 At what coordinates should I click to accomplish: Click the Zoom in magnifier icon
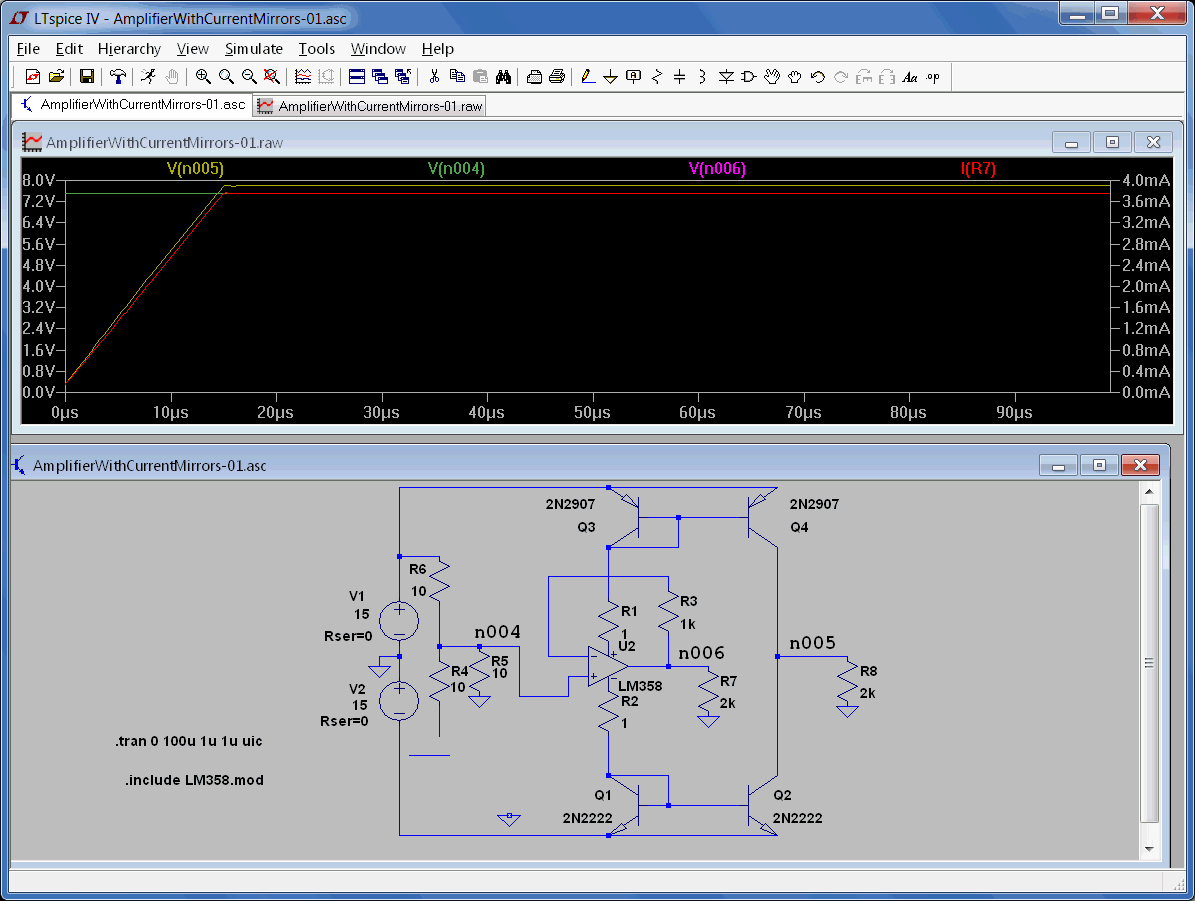point(203,77)
